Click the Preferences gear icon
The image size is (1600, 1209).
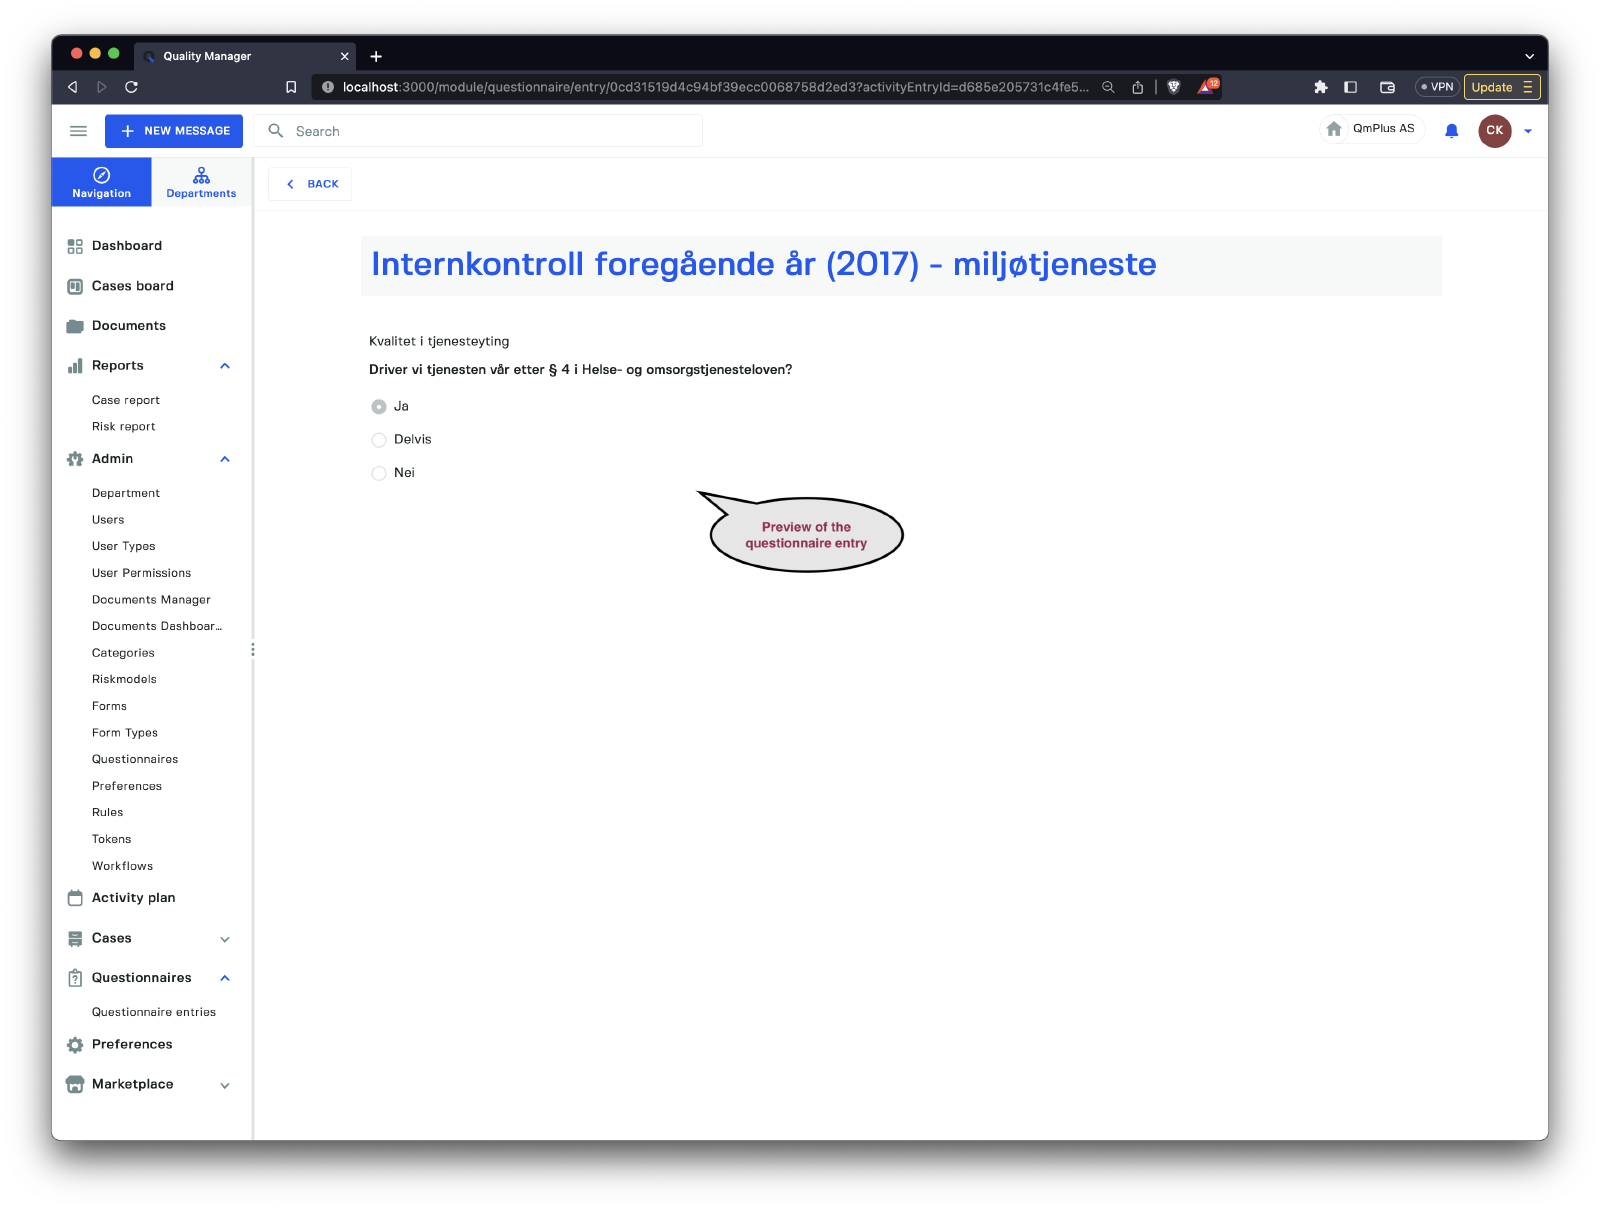[75, 1045]
